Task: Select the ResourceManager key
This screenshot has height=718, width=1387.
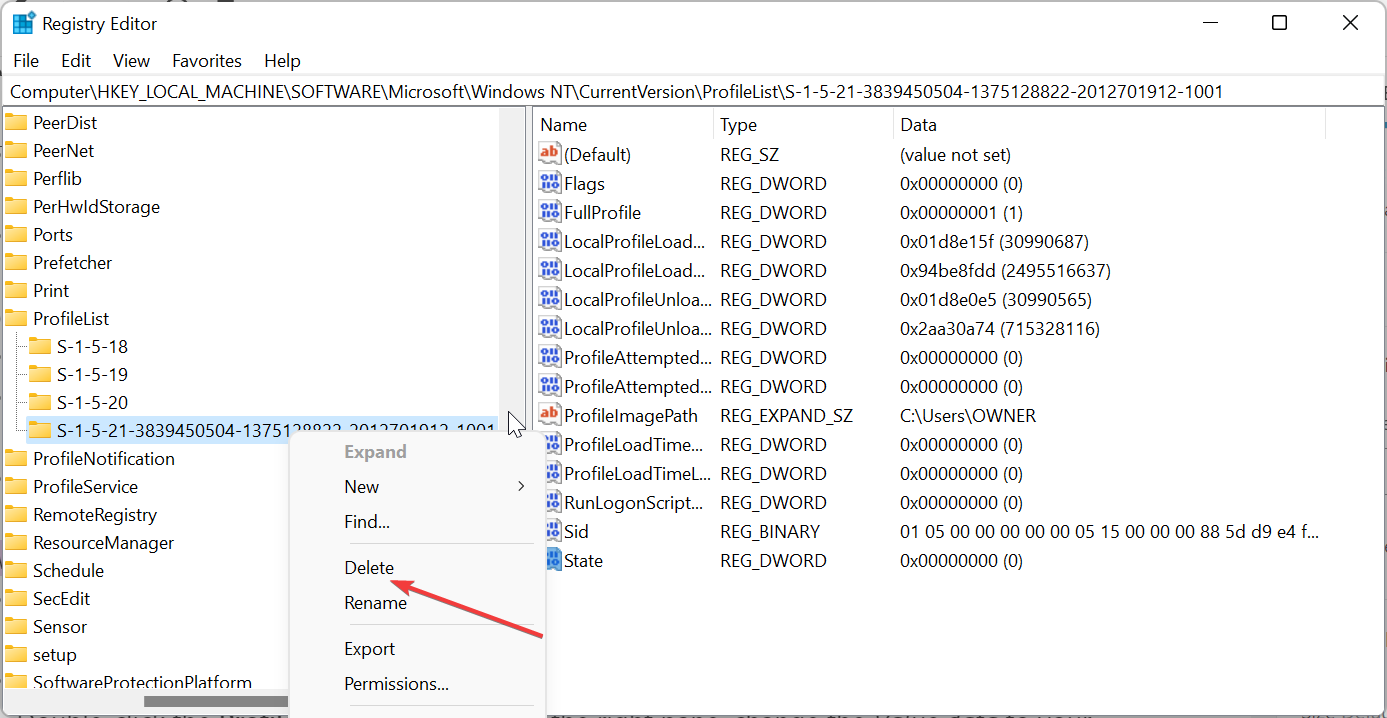Action: [103, 543]
